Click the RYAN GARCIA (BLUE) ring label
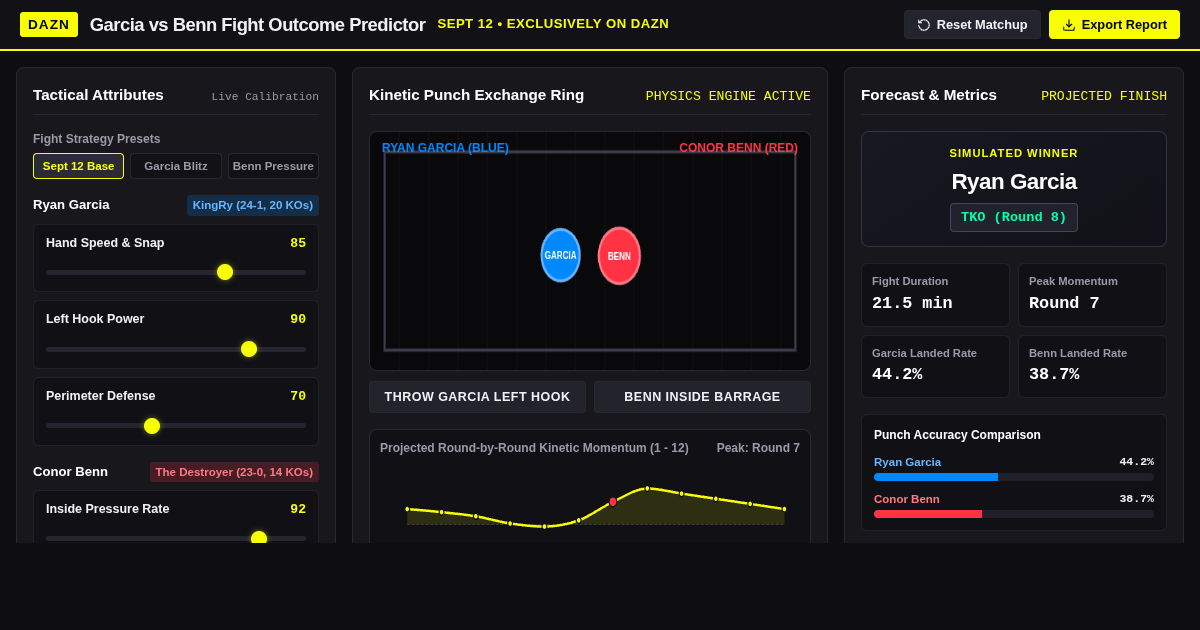1200x630 pixels. point(445,148)
